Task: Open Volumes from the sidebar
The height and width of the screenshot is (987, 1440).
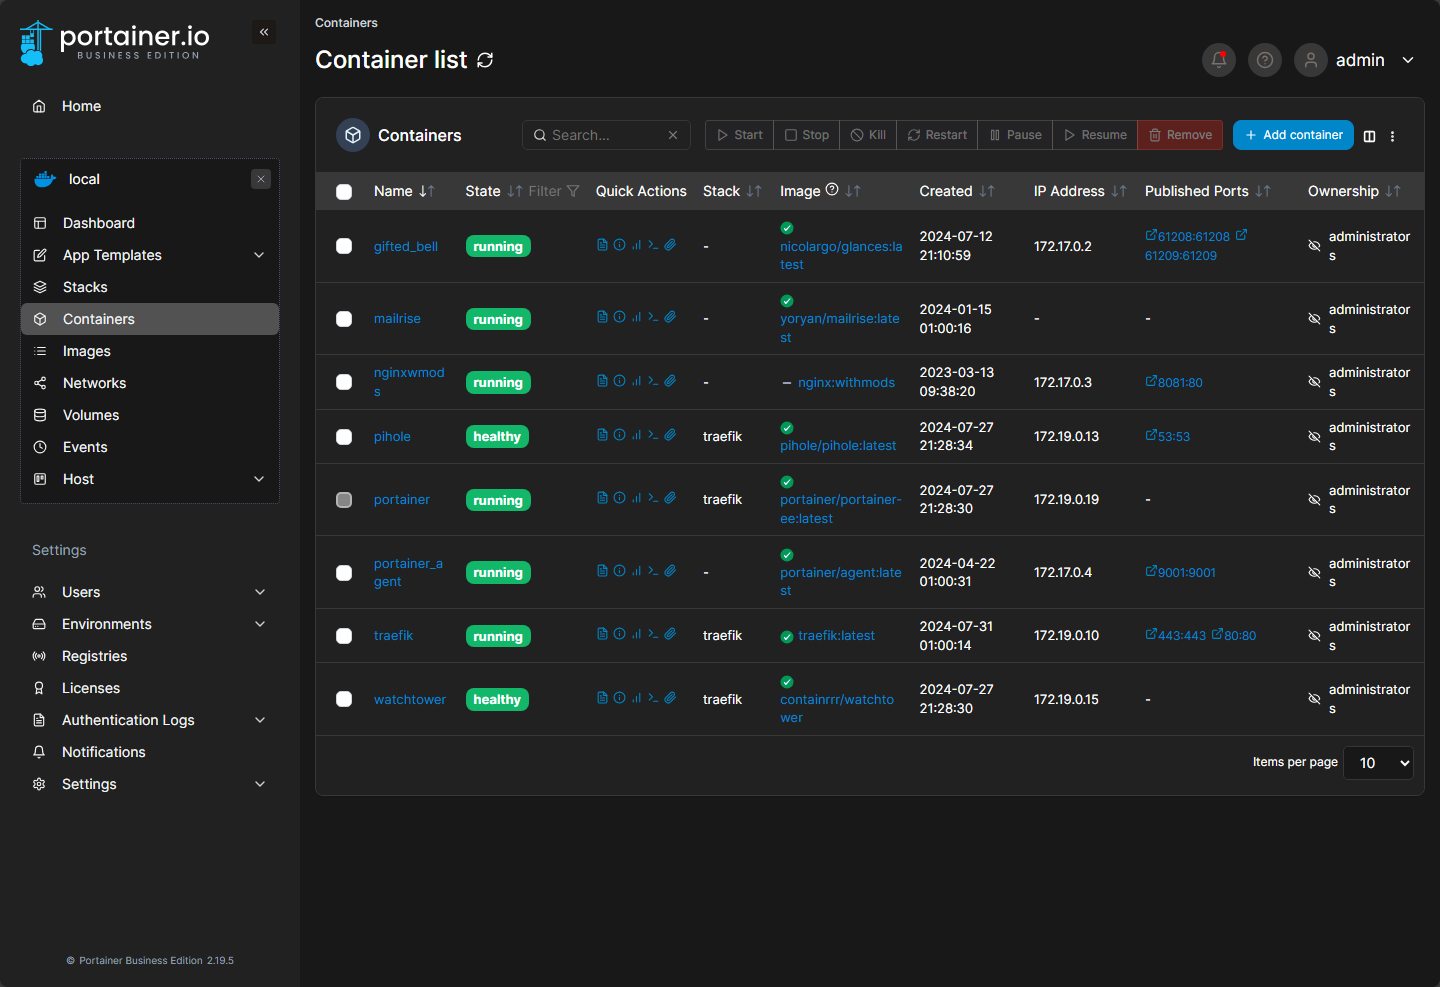Action: tap(91, 415)
